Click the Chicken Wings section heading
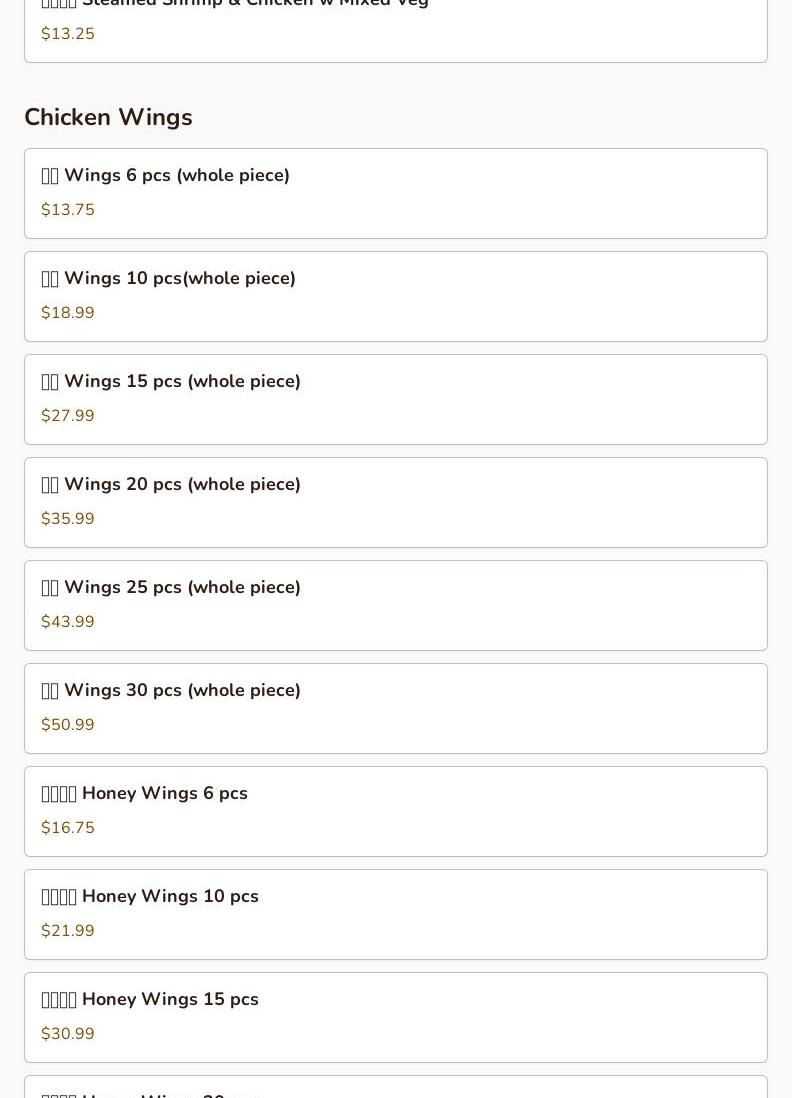 click(109, 117)
